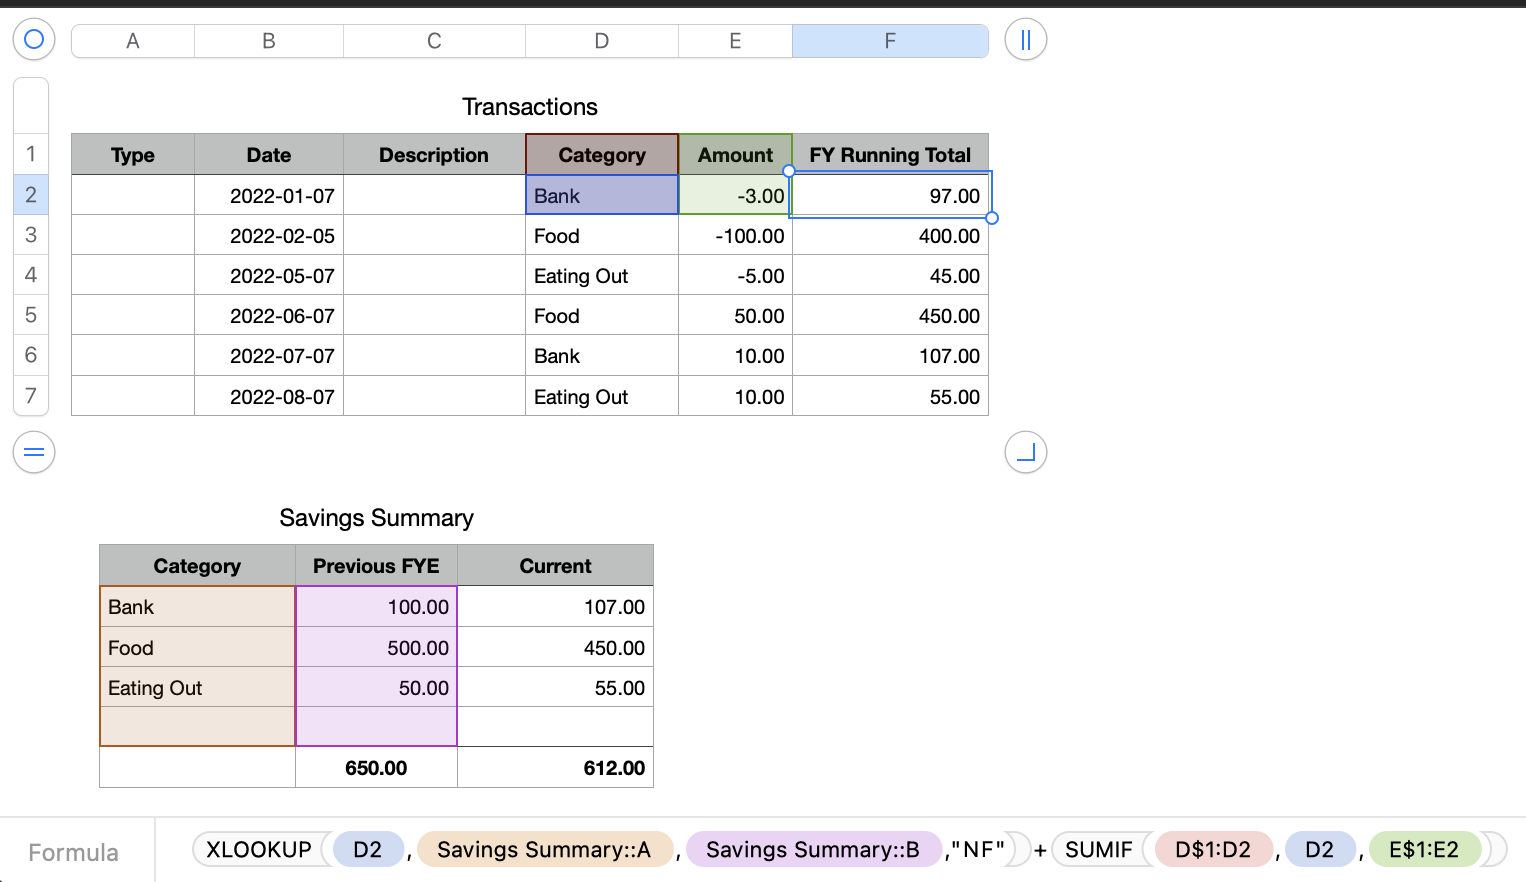Select the date cell 2022-05-07
Viewport: 1526px width, 882px height.
click(269, 275)
